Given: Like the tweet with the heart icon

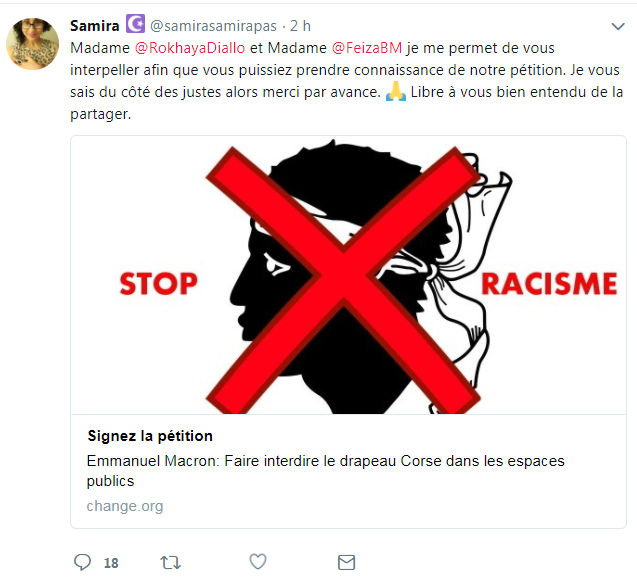Looking at the screenshot, I should click(x=258, y=561).
